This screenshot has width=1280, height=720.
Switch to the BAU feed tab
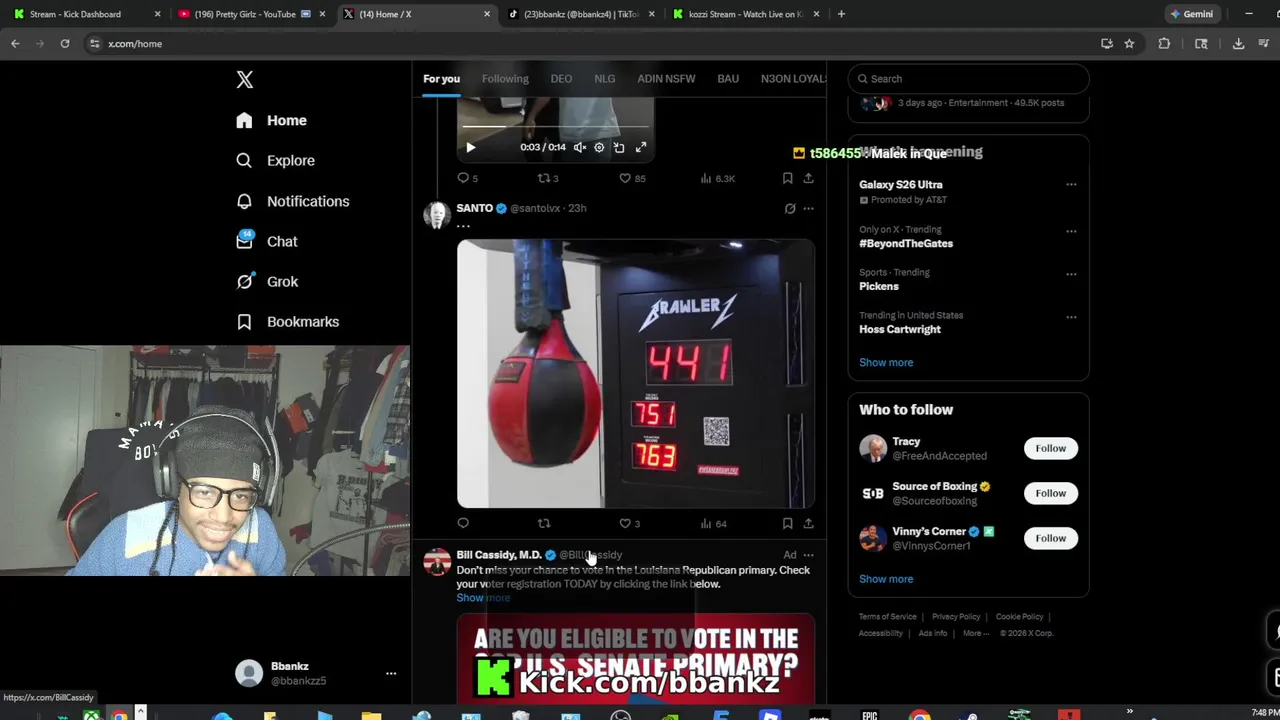coord(728,79)
